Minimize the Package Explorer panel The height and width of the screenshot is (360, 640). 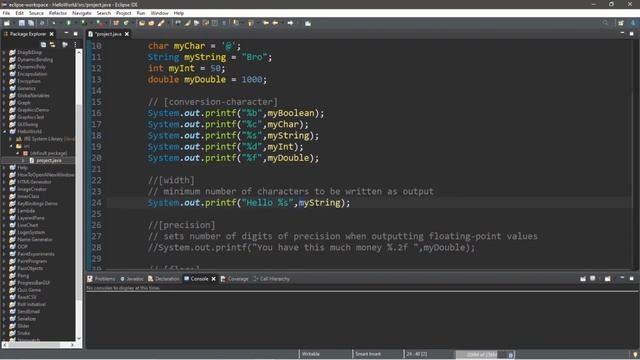click(66, 33)
